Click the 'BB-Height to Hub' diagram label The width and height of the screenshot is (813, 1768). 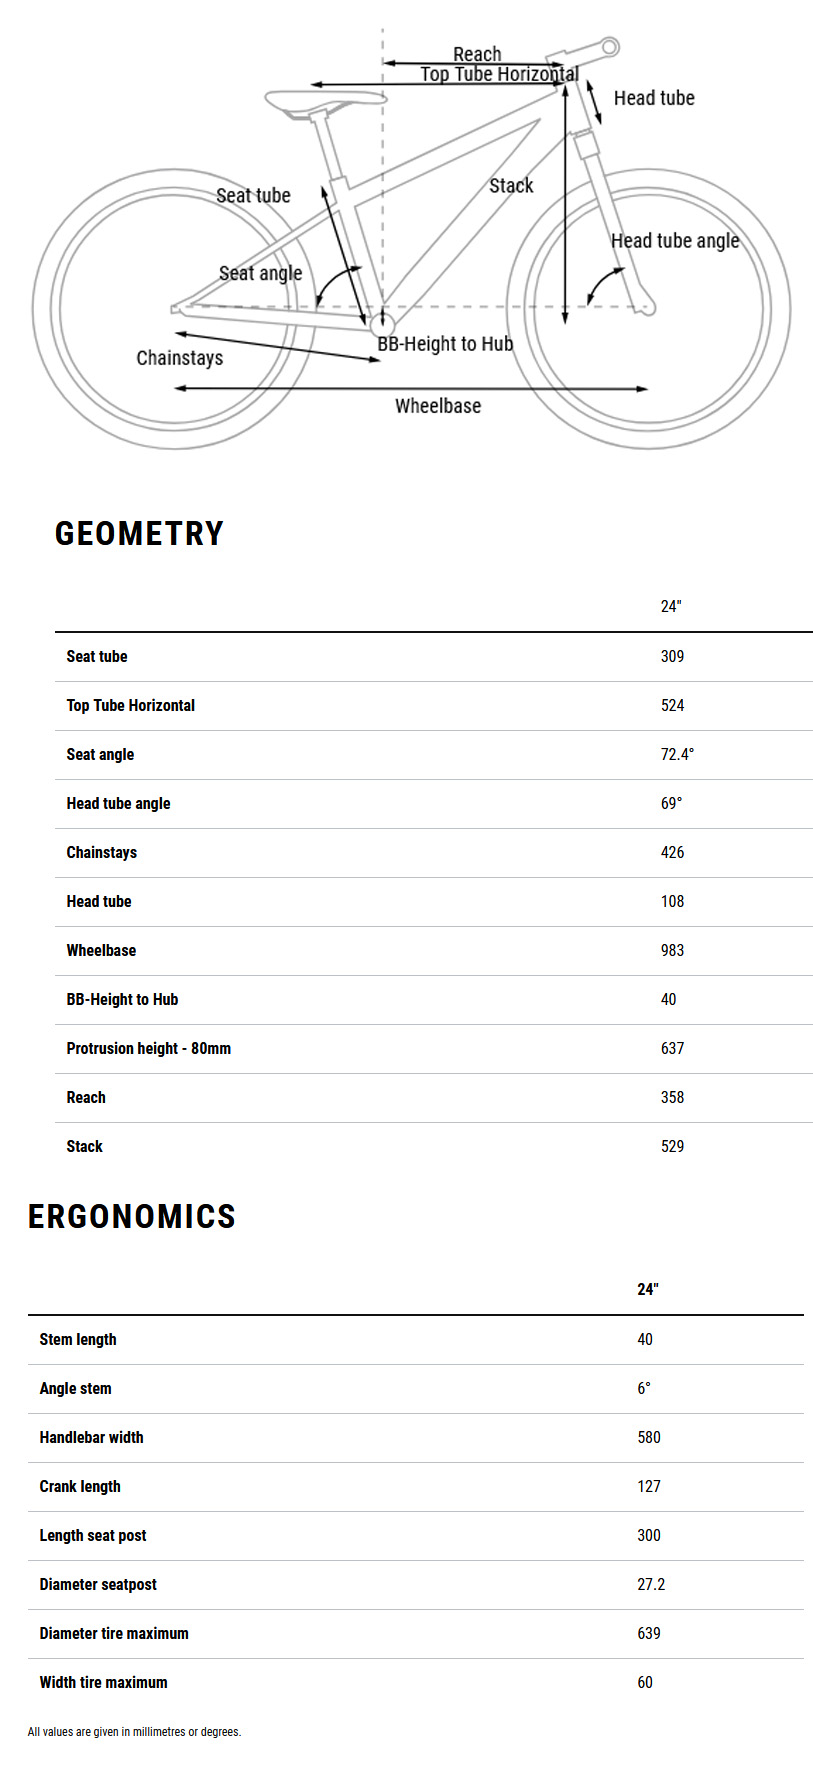tap(445, 344)
